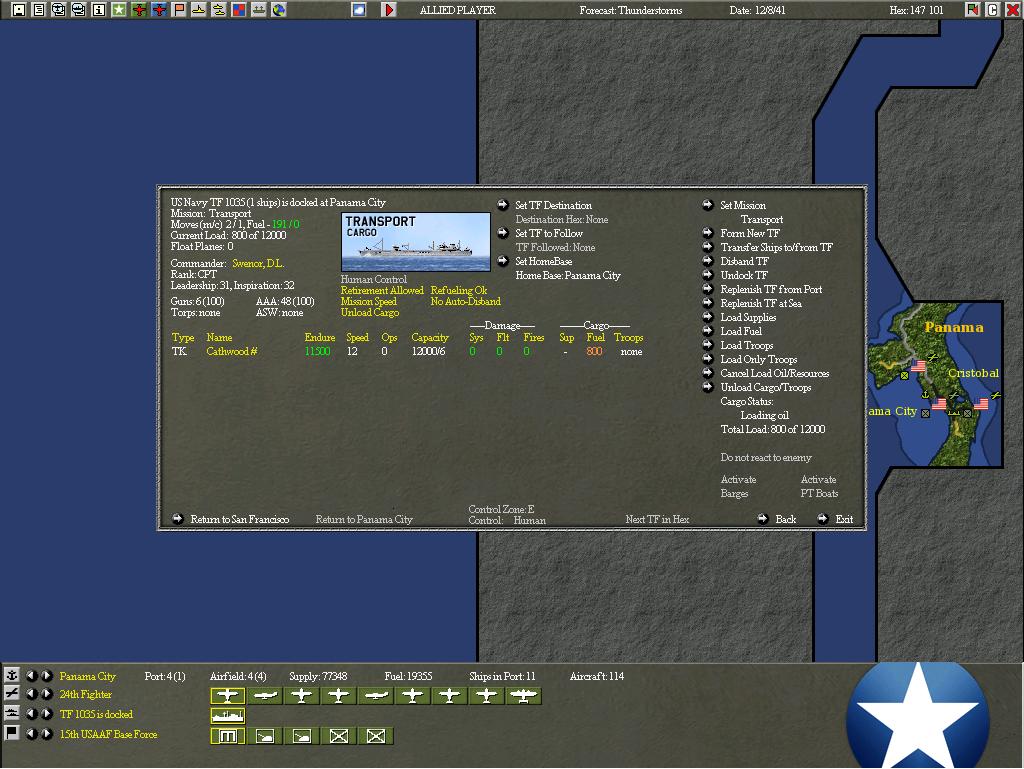Go to next base after Panama City
1024x769 pixels.
tap(47, 676)
